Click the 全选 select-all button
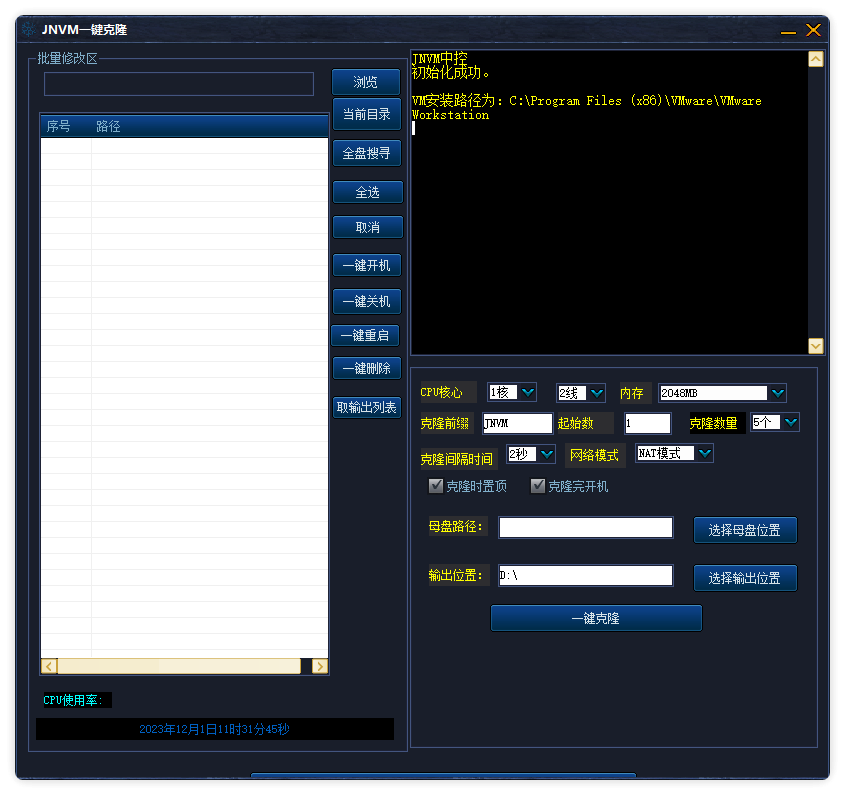The width and height of the screenshot is (845, 795). (368, 192)
